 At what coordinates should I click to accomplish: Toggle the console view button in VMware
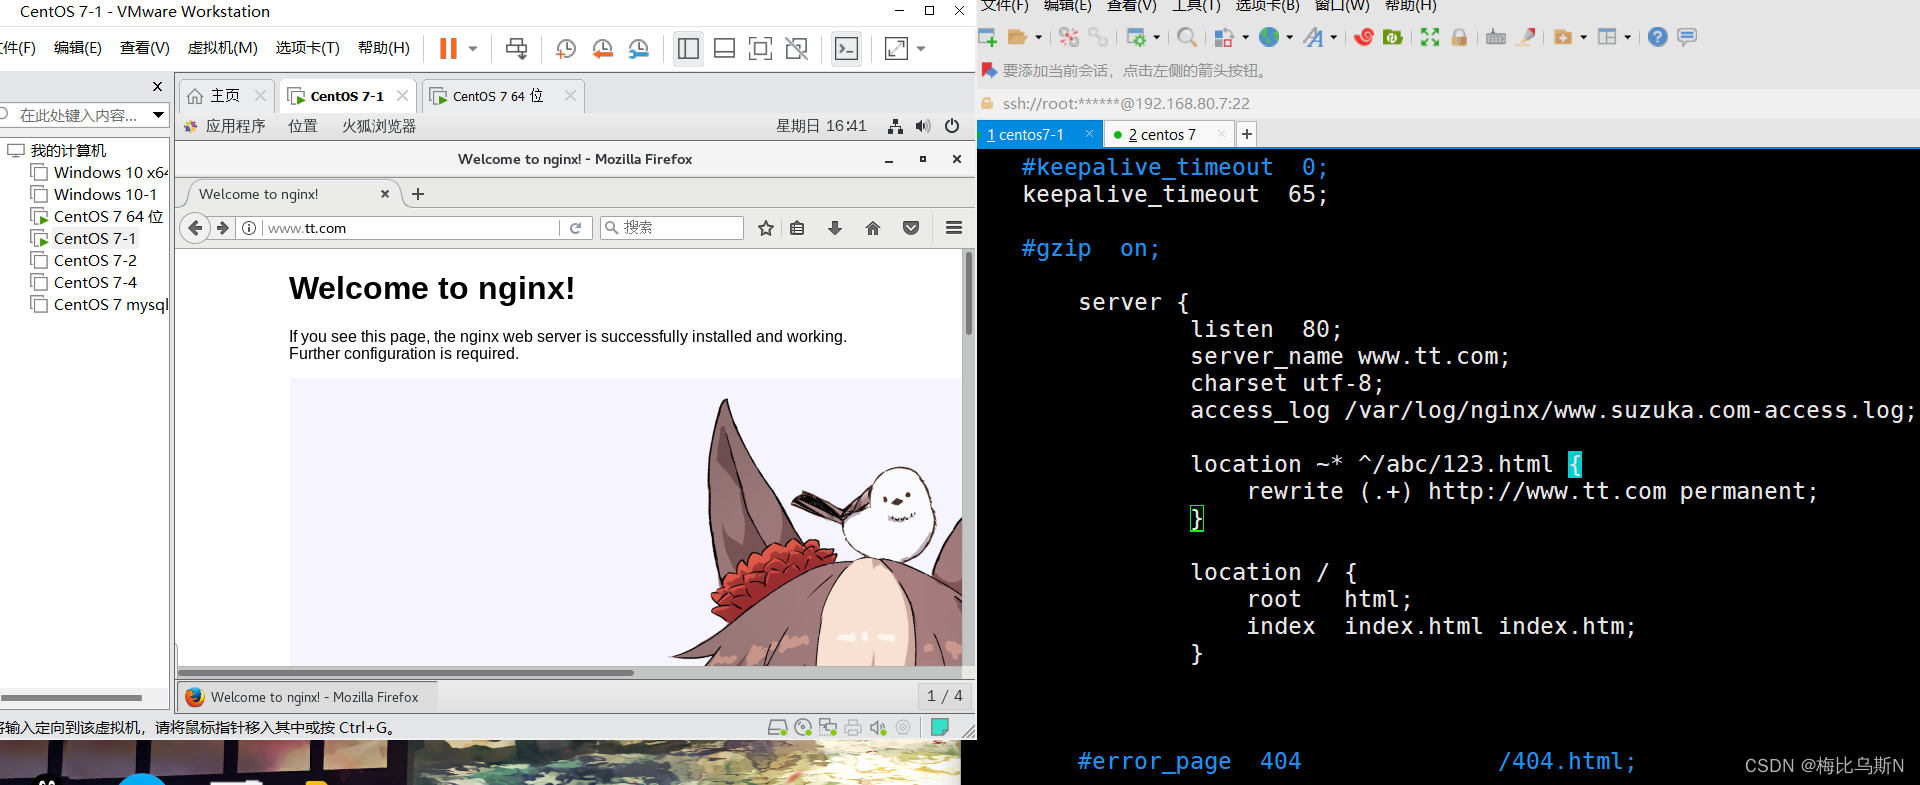pos(847,48)
